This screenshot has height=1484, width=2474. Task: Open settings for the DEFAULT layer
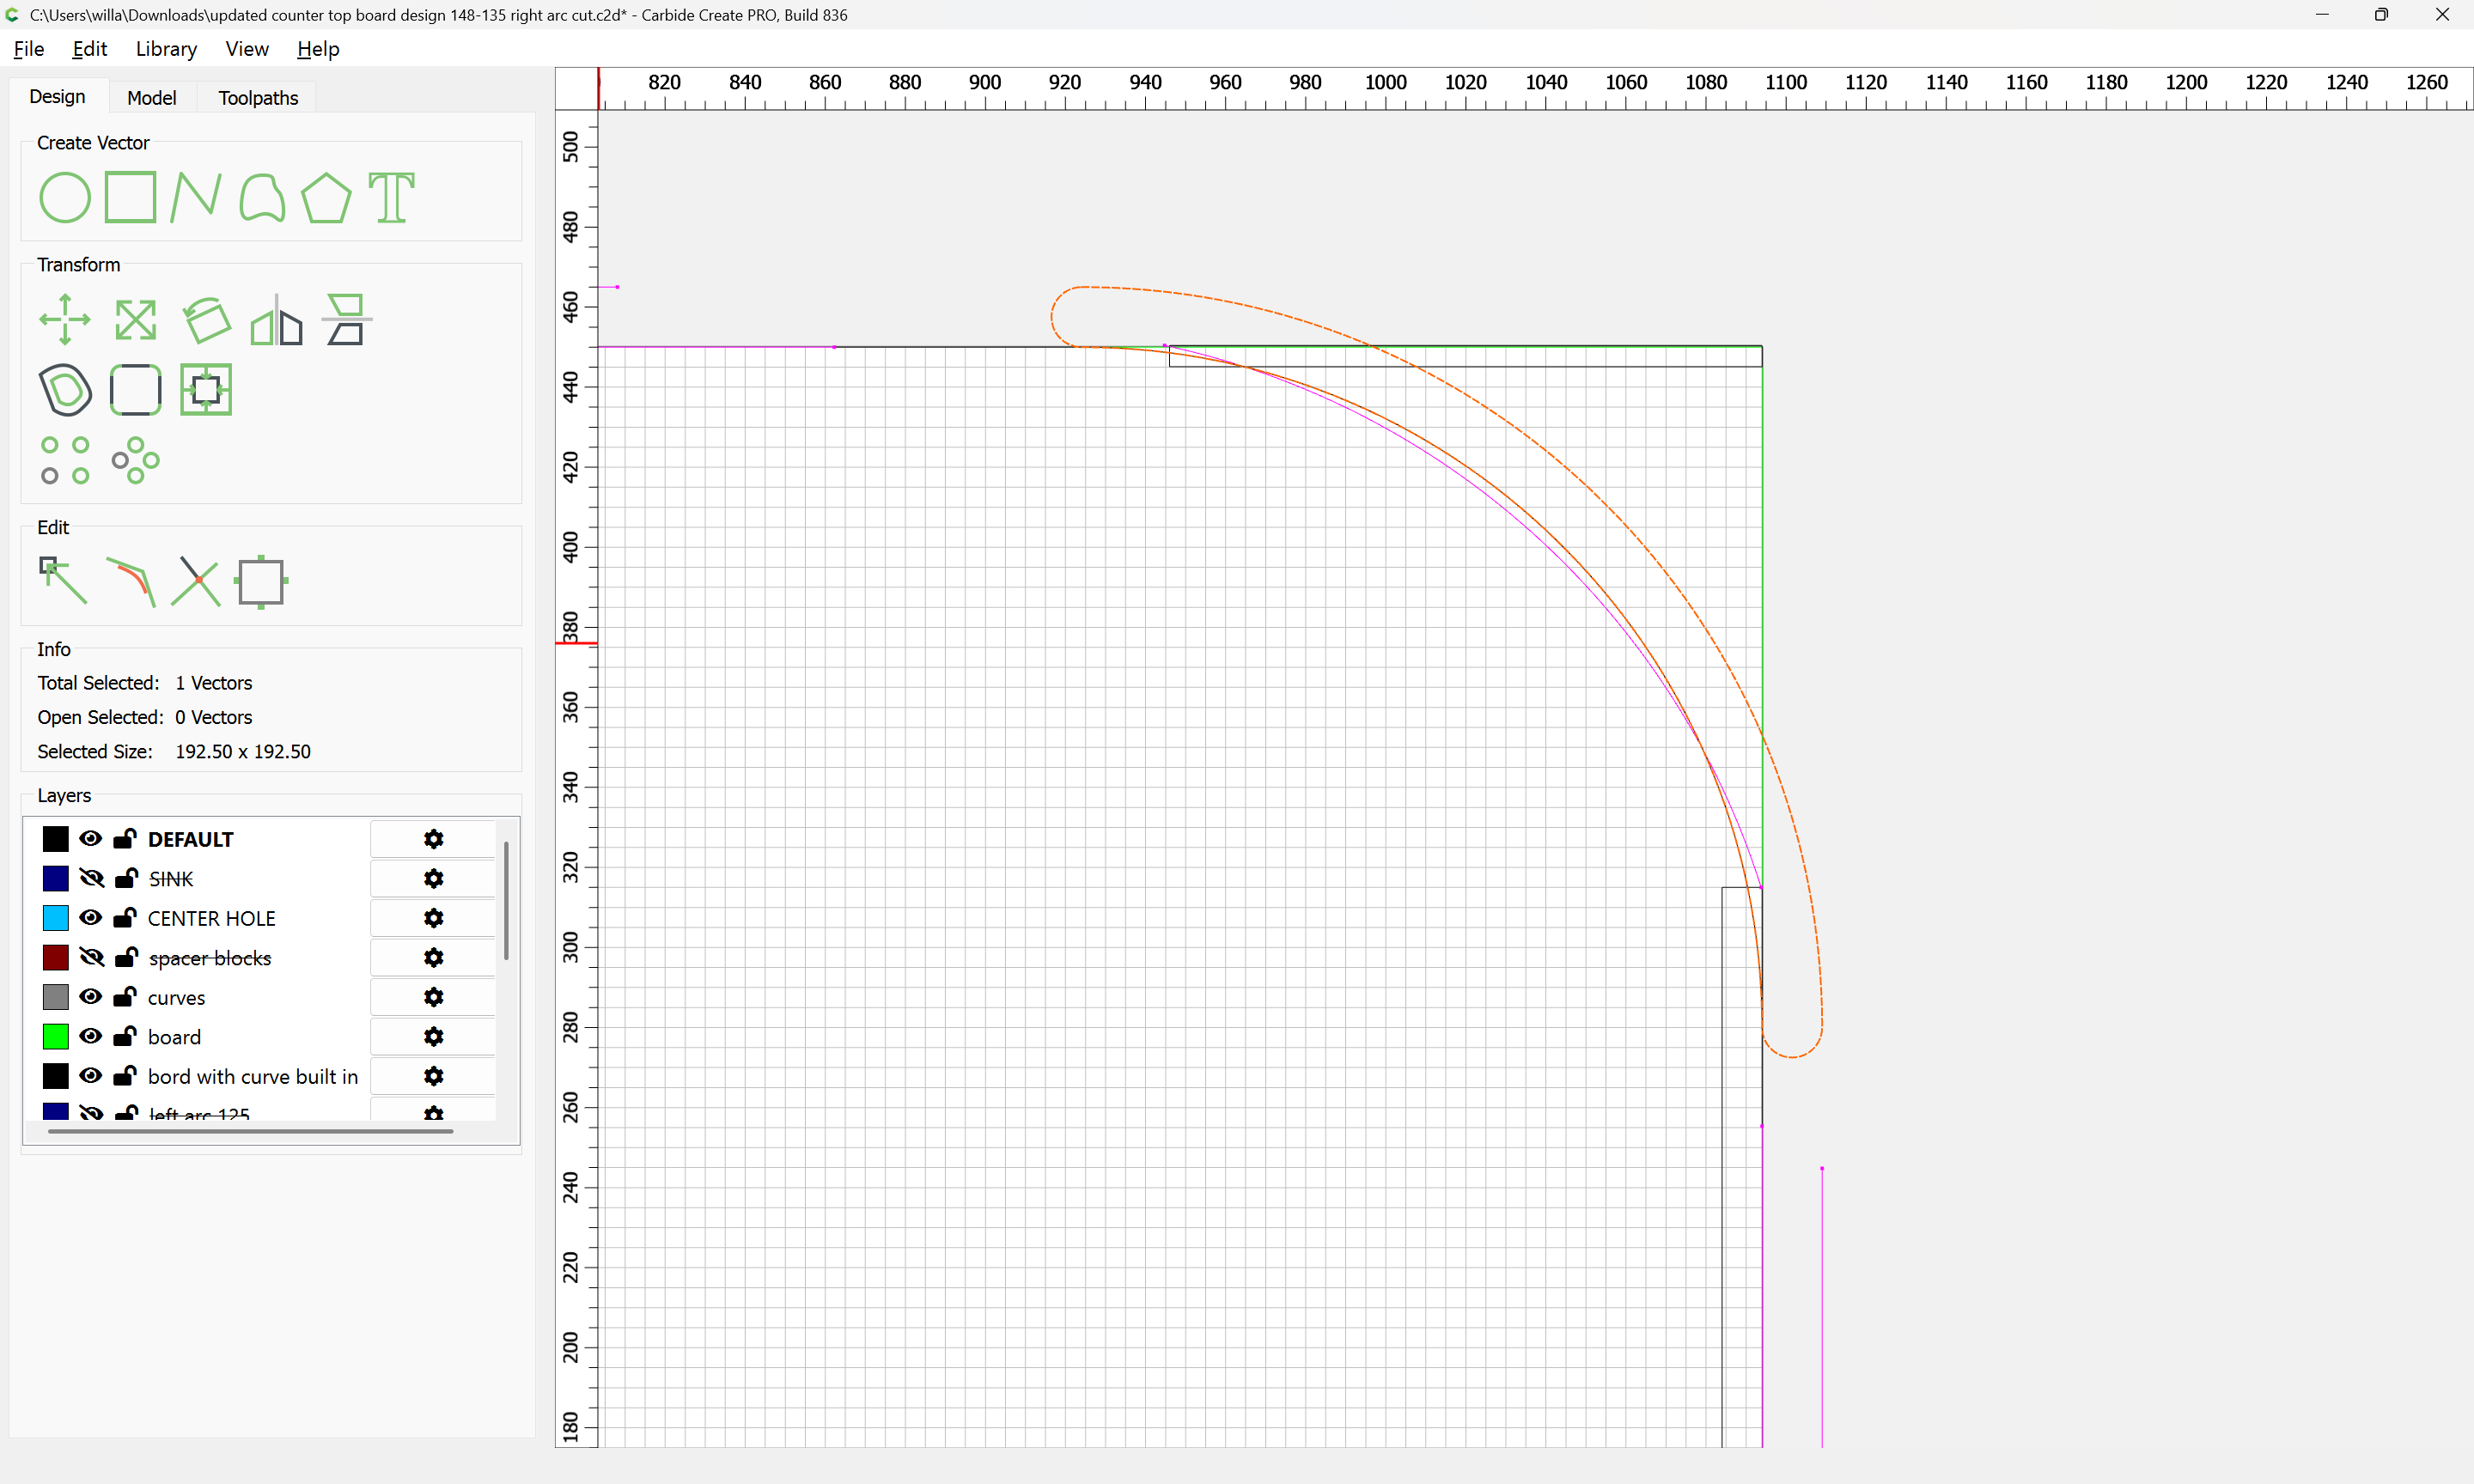pyautogui.click(x=433, y=839)
